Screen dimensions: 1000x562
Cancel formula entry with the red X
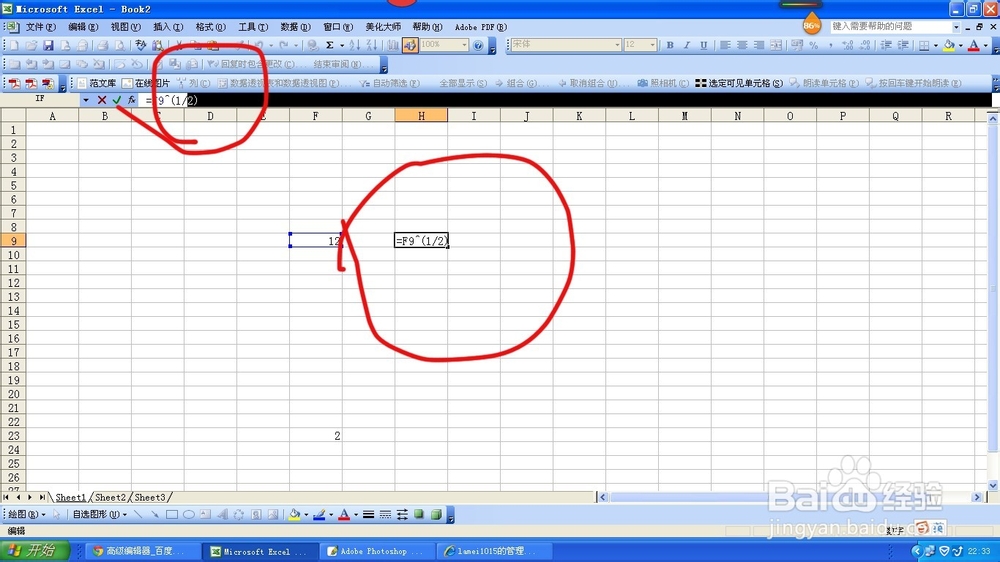pos(102,100)
